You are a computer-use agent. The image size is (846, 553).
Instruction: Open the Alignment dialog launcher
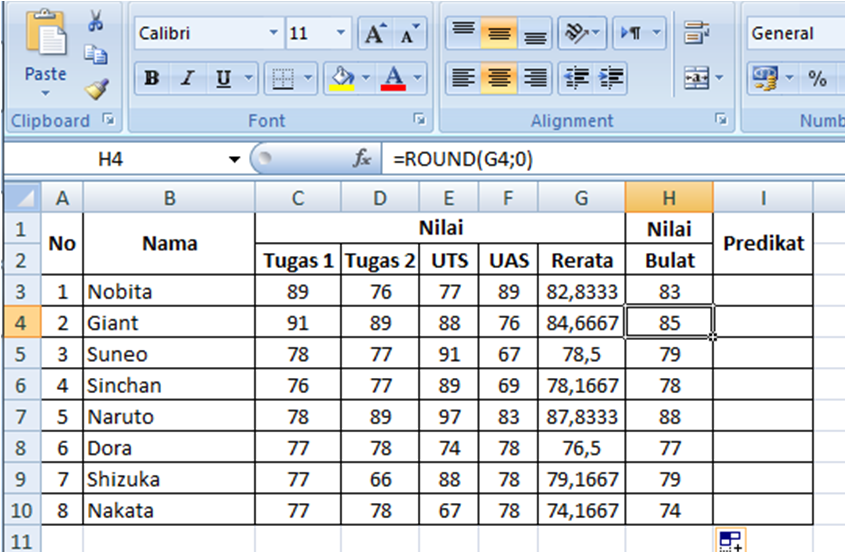[721, 119]
